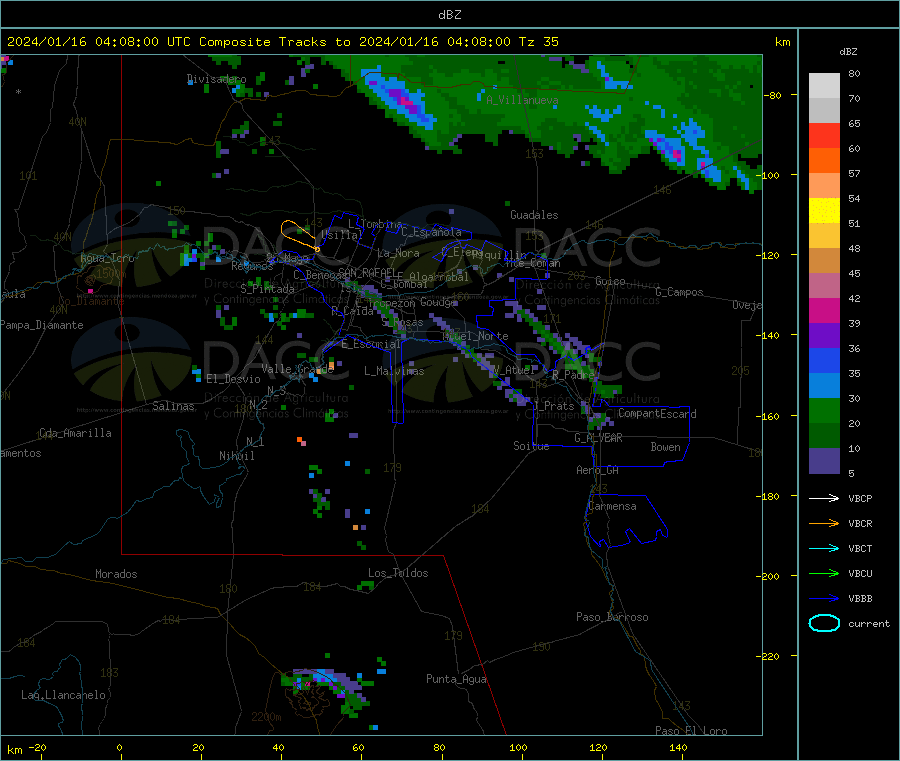Click the orange storm track outline near Usillal
The height and width of the screenshot is (761, 900).
(x=299, y=234)
